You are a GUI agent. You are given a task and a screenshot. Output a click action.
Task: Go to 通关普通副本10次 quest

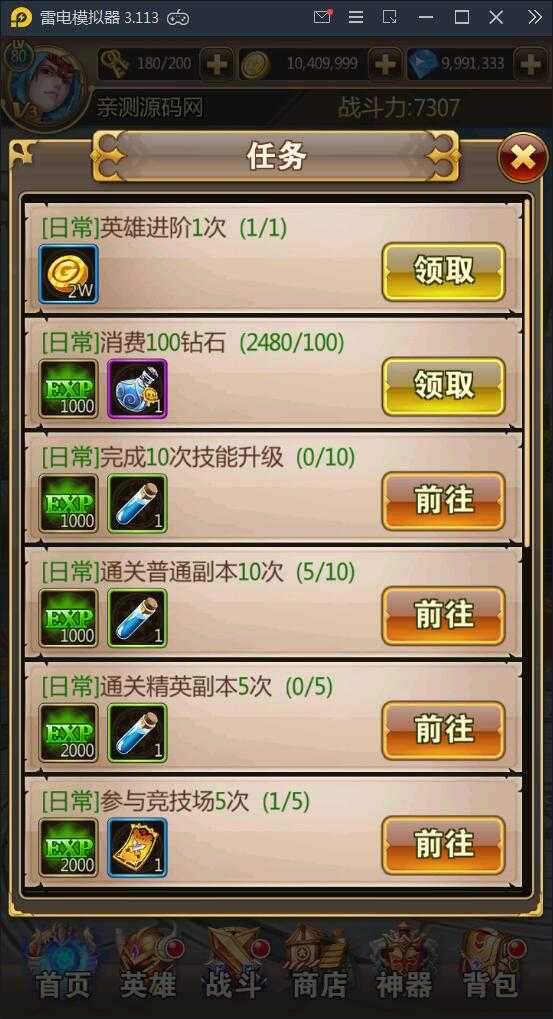[x=443, y=616]
